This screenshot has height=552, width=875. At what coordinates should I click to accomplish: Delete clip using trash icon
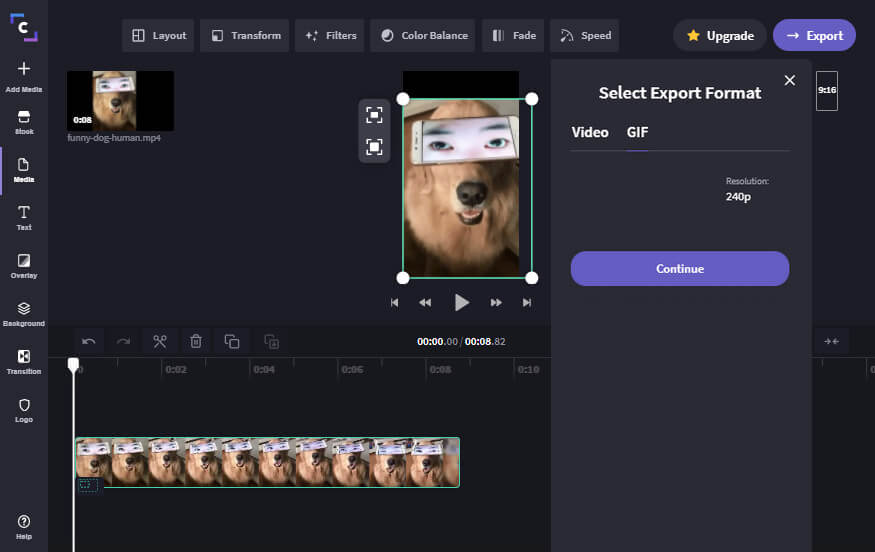196,341
